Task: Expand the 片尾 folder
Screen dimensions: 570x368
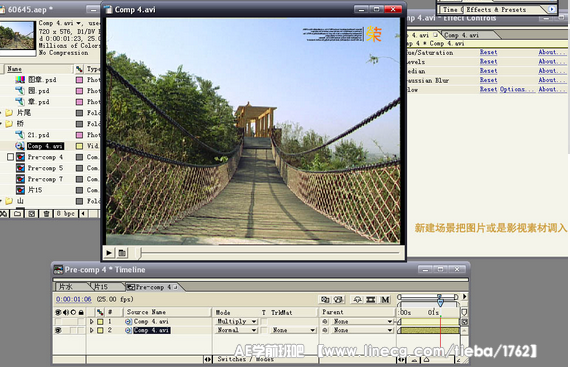Action: (x=1, y=113)
